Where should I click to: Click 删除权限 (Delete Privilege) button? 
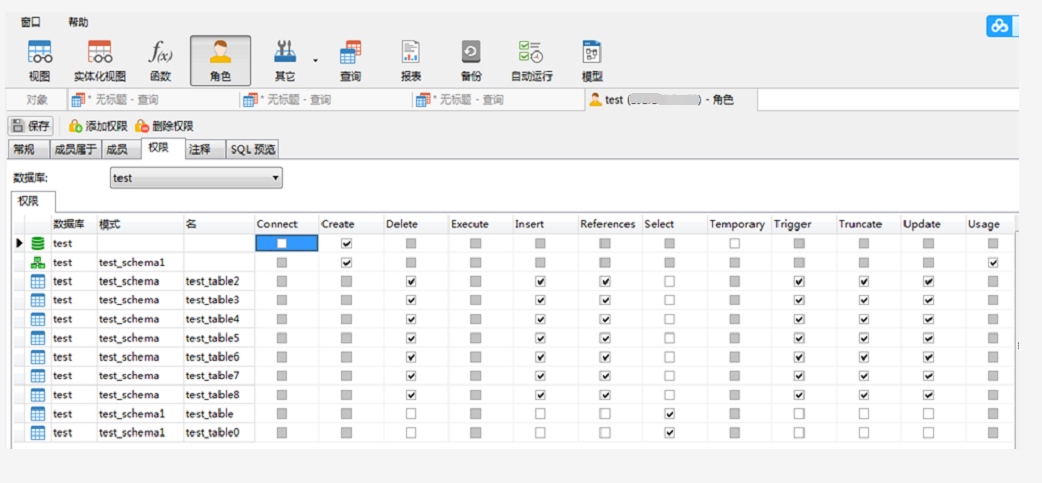coord(164,126)
